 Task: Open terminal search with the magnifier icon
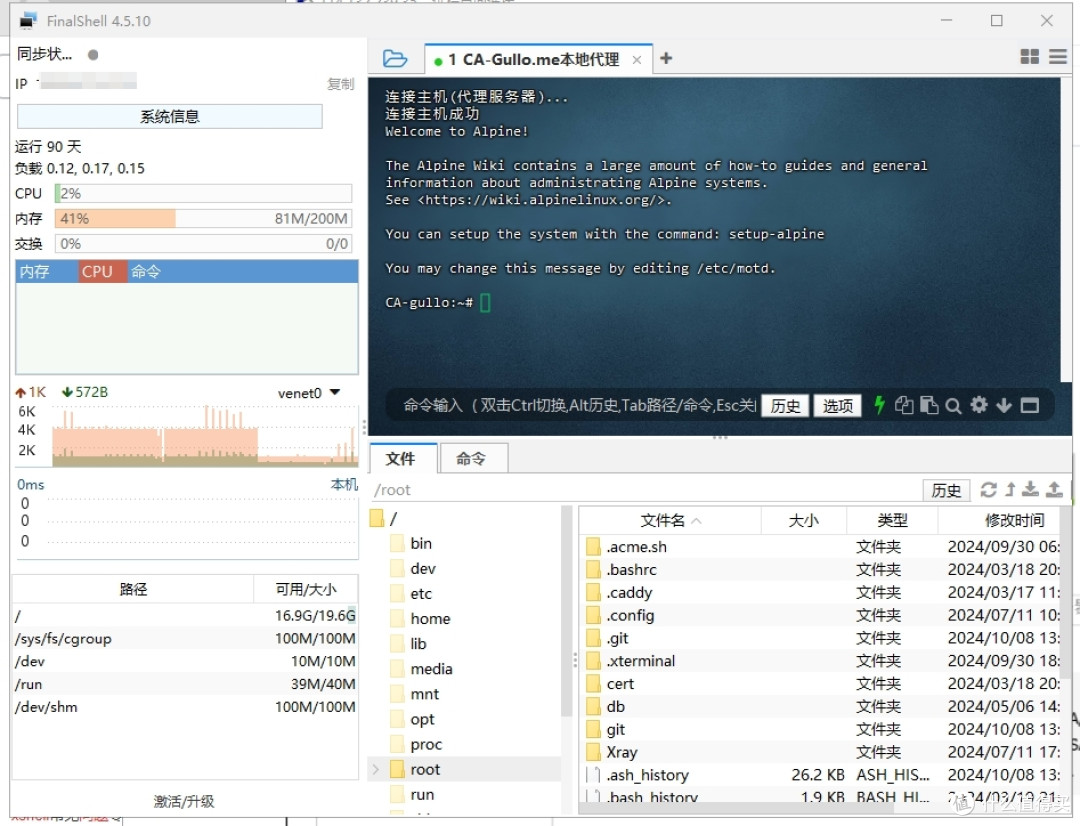click(952, 405)
